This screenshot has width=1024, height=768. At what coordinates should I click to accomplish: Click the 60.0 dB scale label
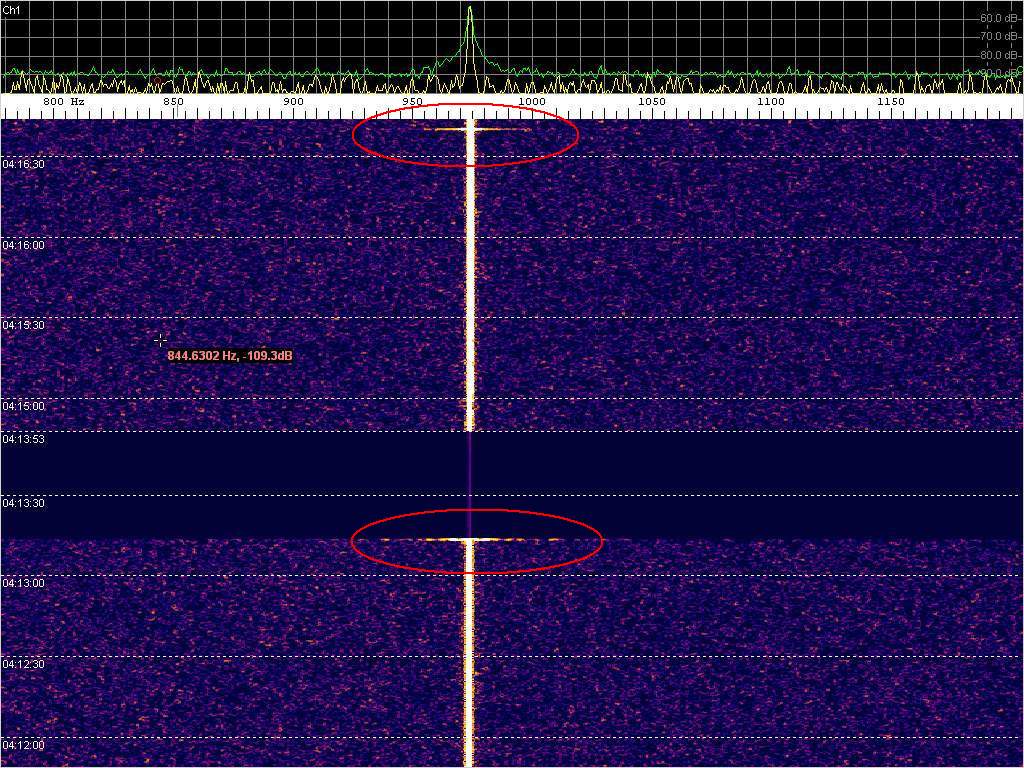[998, 18]
